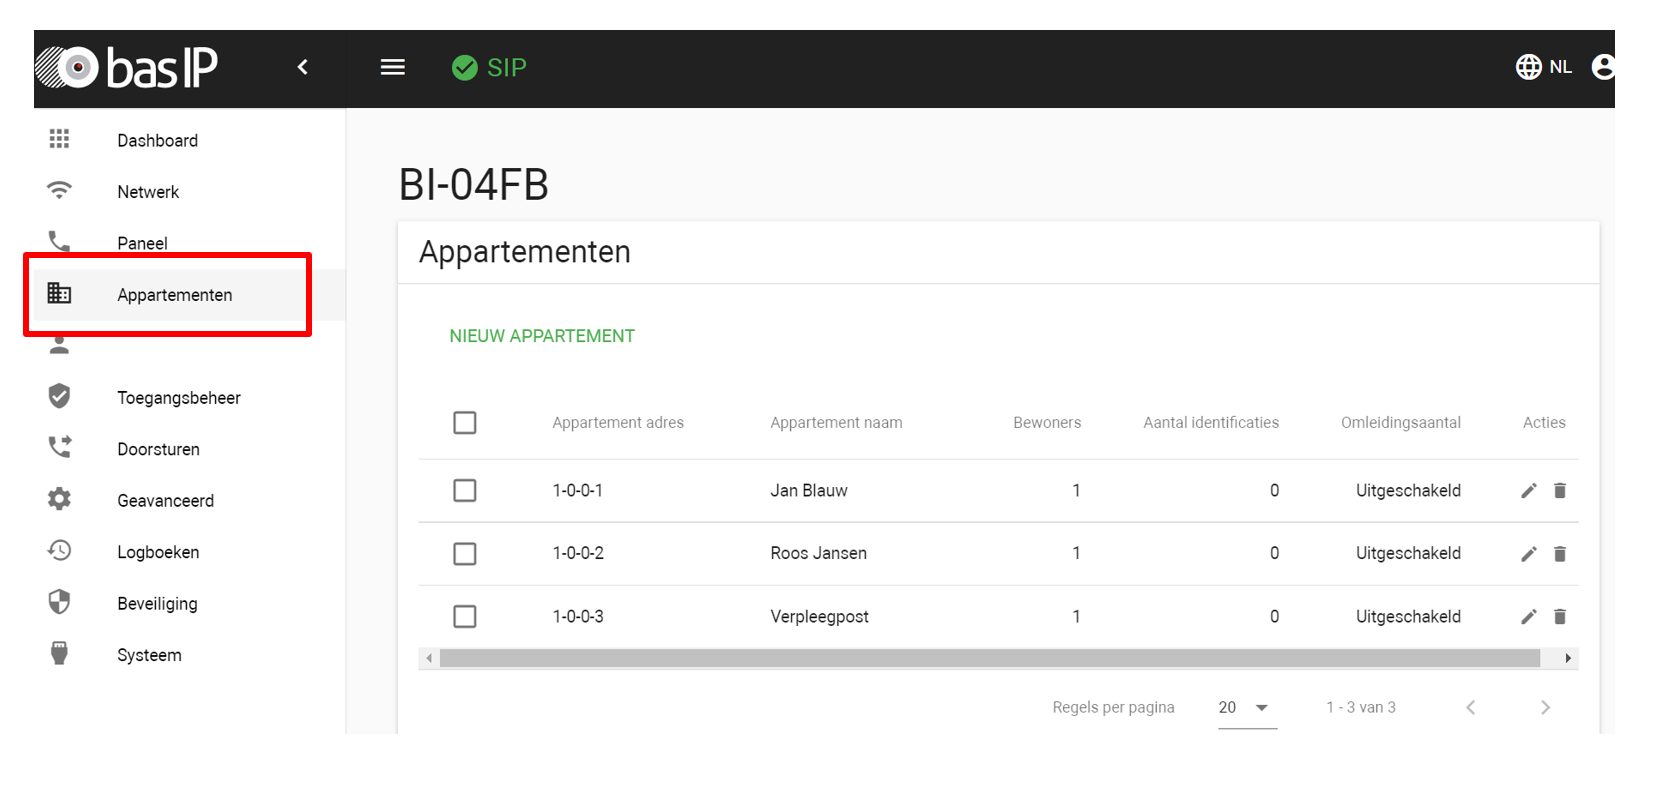
Task: Click NIEUW APPARTEMENT button
Action: tap(542, 336)
